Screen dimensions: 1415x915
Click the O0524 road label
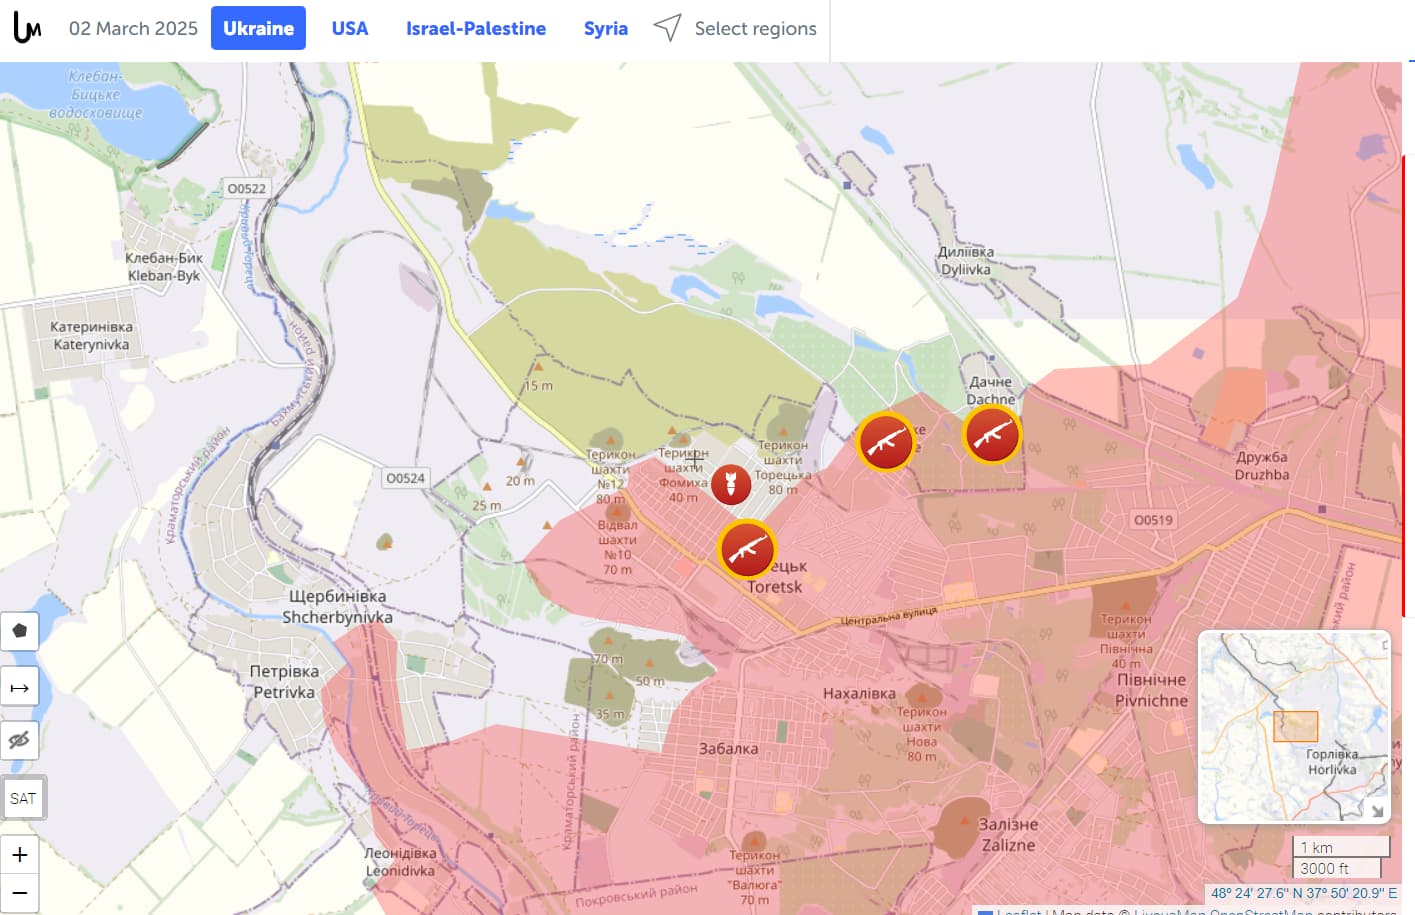pyautogui.click(x=405, y=478)
